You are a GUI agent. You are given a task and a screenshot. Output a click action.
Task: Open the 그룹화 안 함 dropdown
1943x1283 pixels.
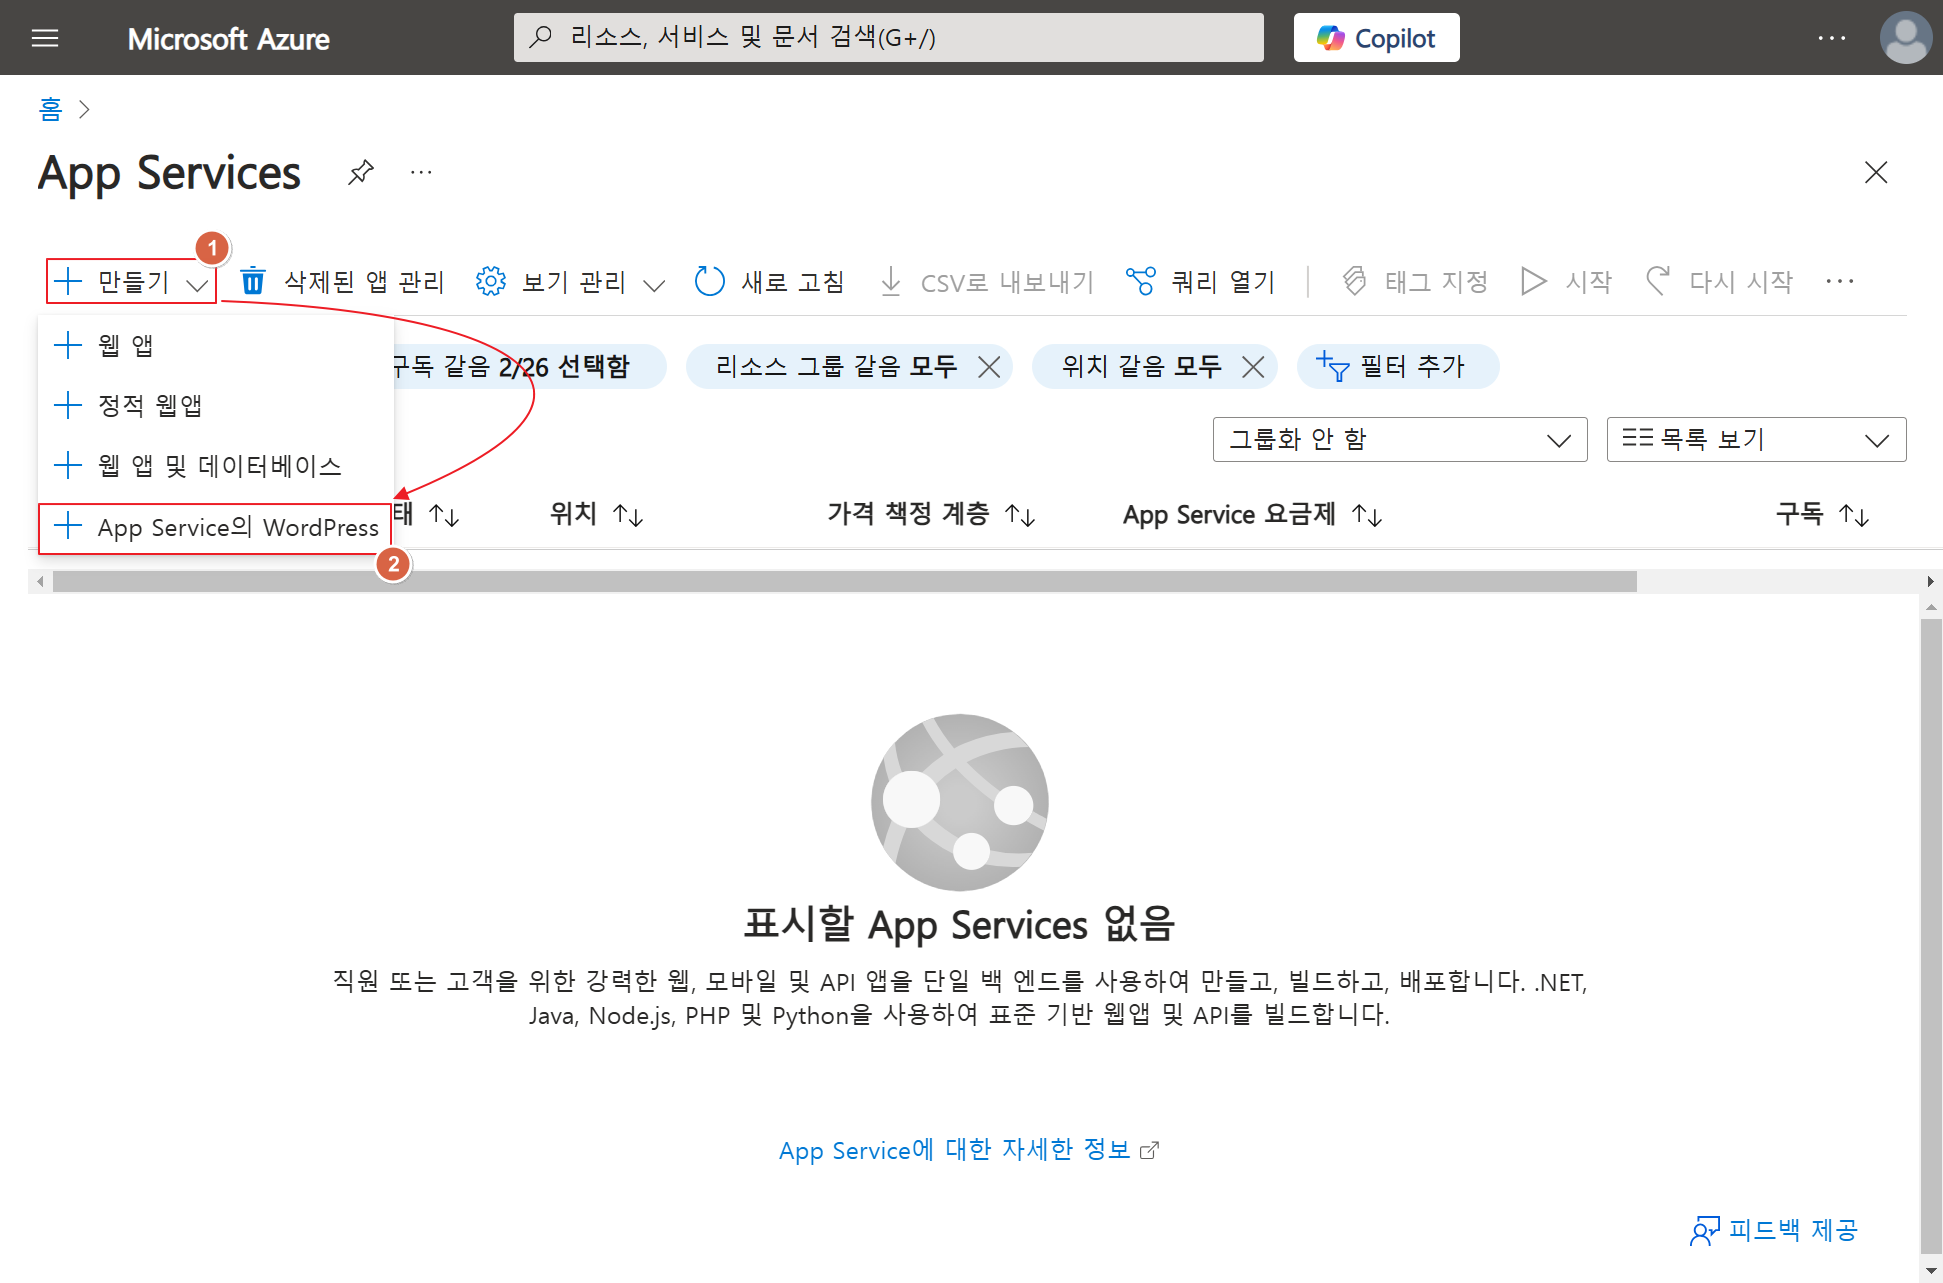[1400, 440]
